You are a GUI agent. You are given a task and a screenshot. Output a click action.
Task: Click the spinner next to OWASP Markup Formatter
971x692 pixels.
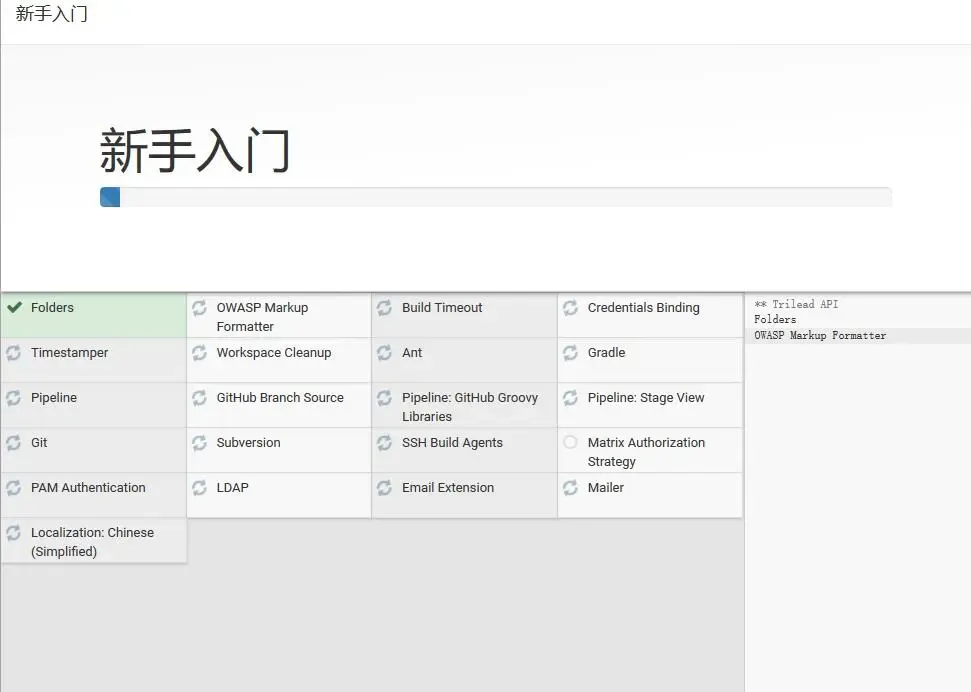tap(199, 307)
